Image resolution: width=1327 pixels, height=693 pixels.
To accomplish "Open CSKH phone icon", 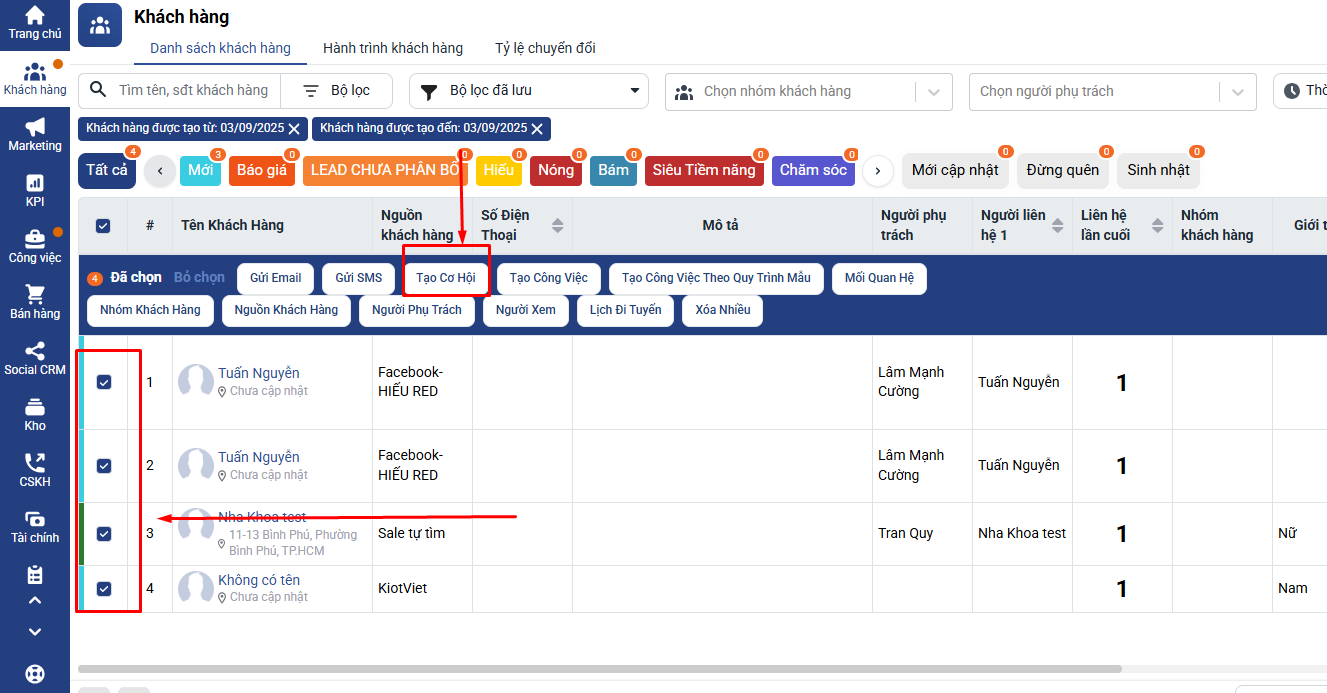I will [x=35, y=470].
